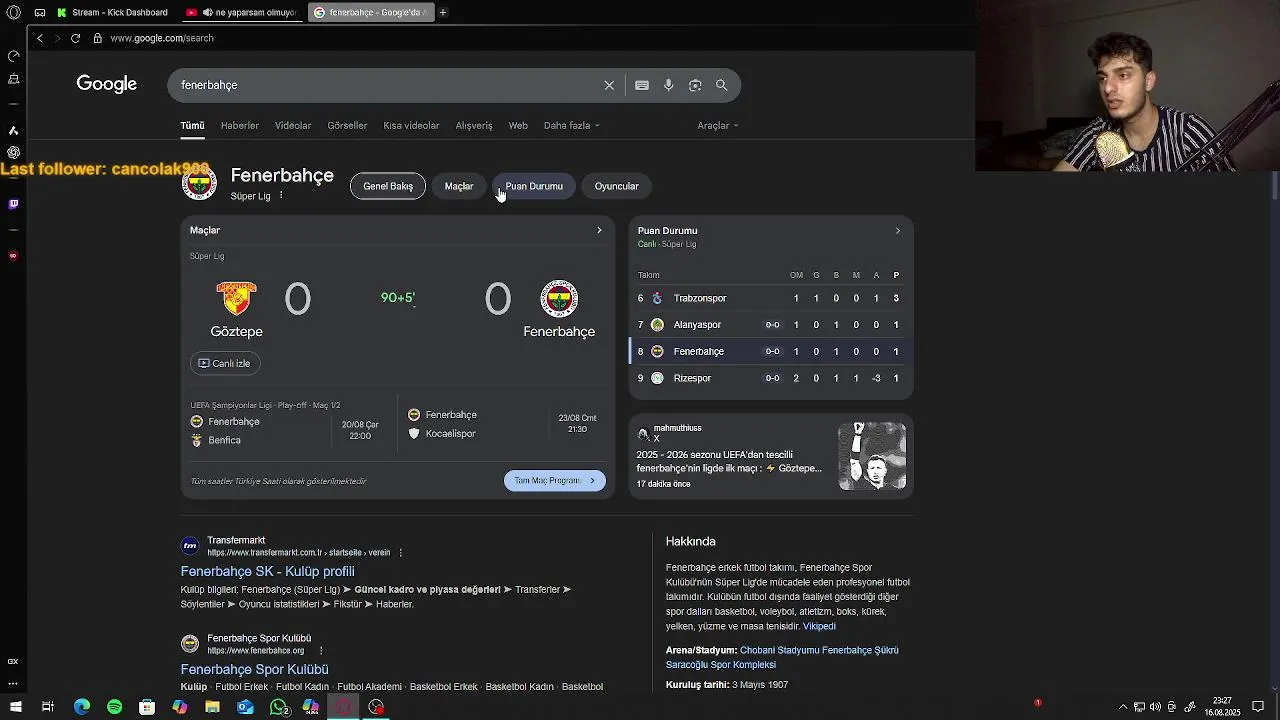The image size is (1280, 720).
Task: Switch to the Alışveriş search tab
Action: point(474,125)
